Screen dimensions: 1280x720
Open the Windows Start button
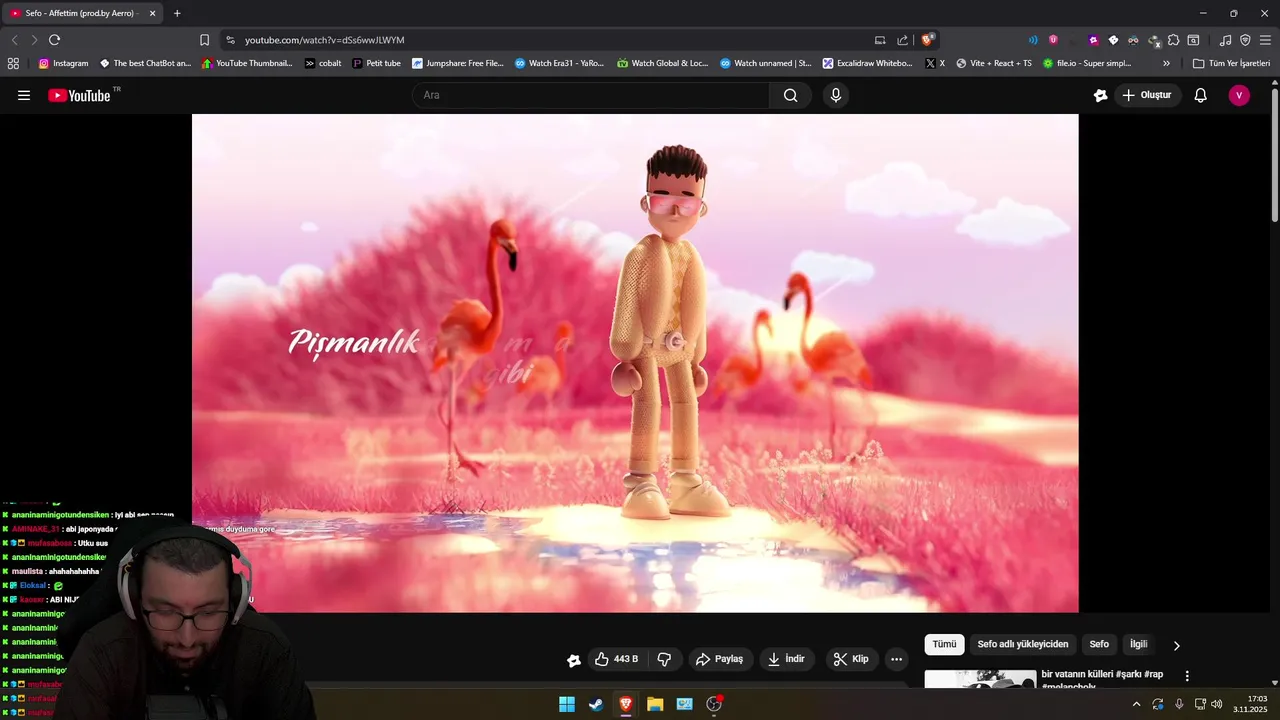point(567,704)
